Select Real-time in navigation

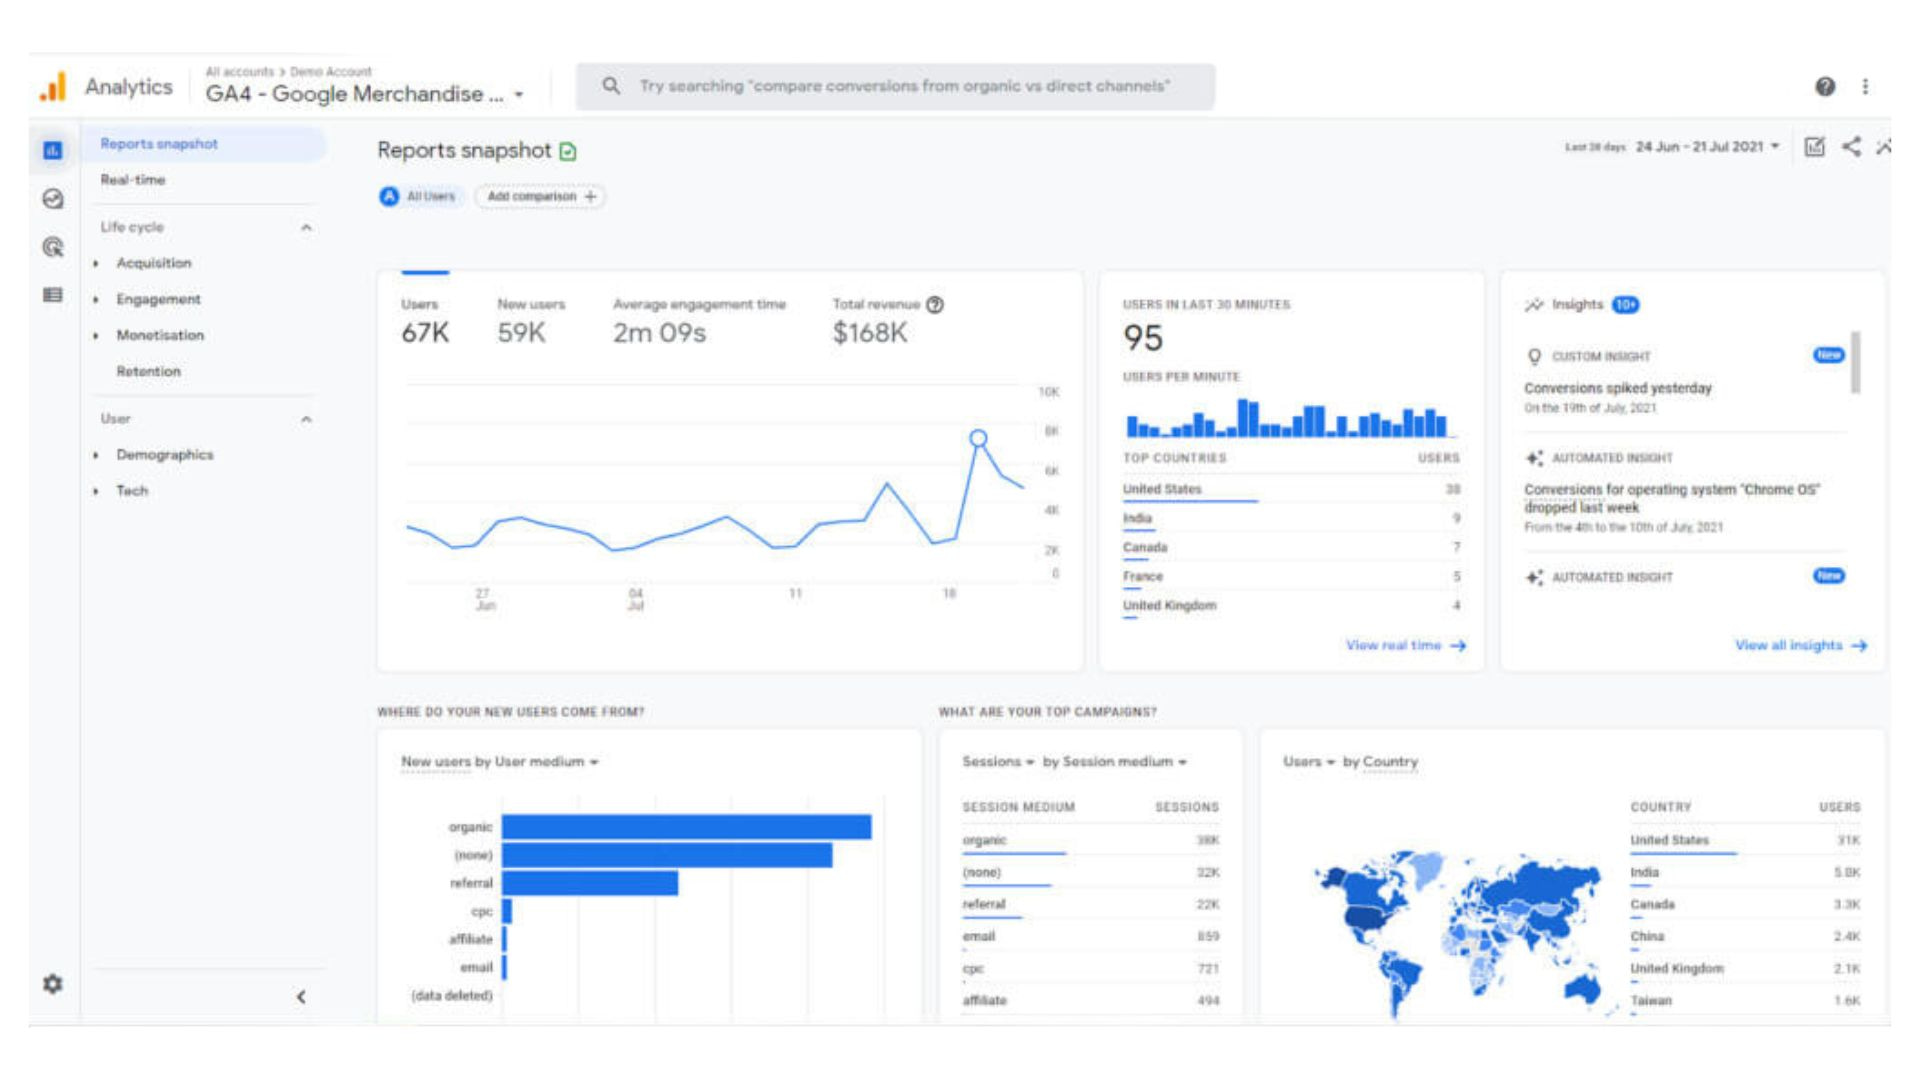coord(133,180)
